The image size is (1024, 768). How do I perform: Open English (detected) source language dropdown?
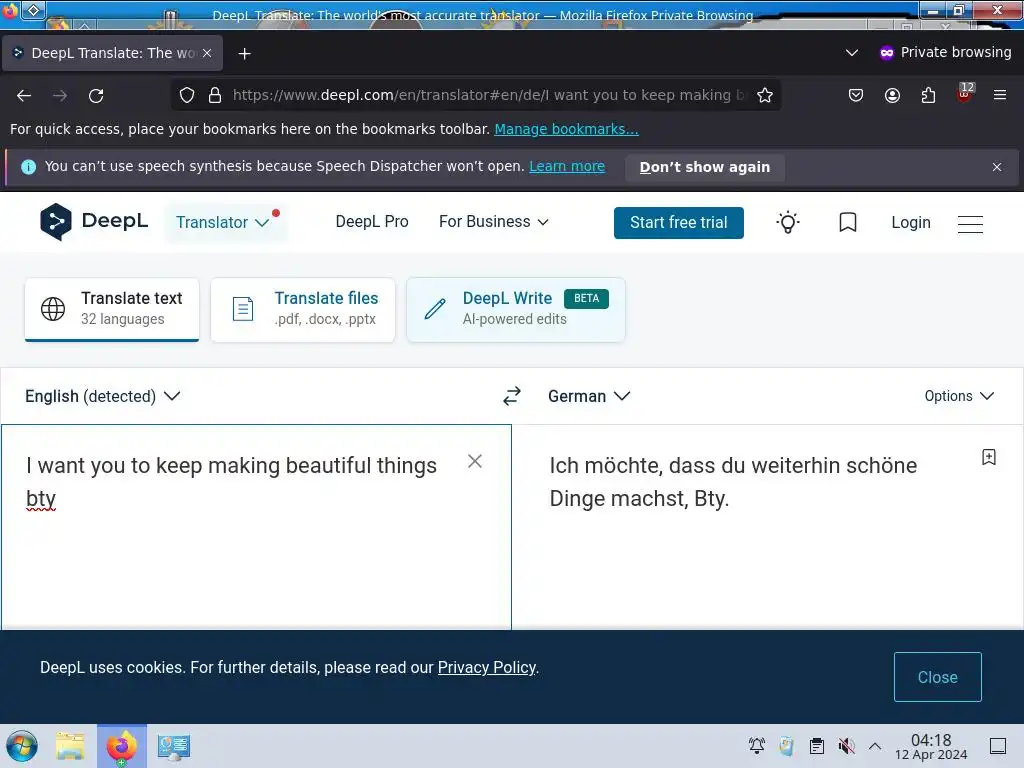tap(103, 396)
